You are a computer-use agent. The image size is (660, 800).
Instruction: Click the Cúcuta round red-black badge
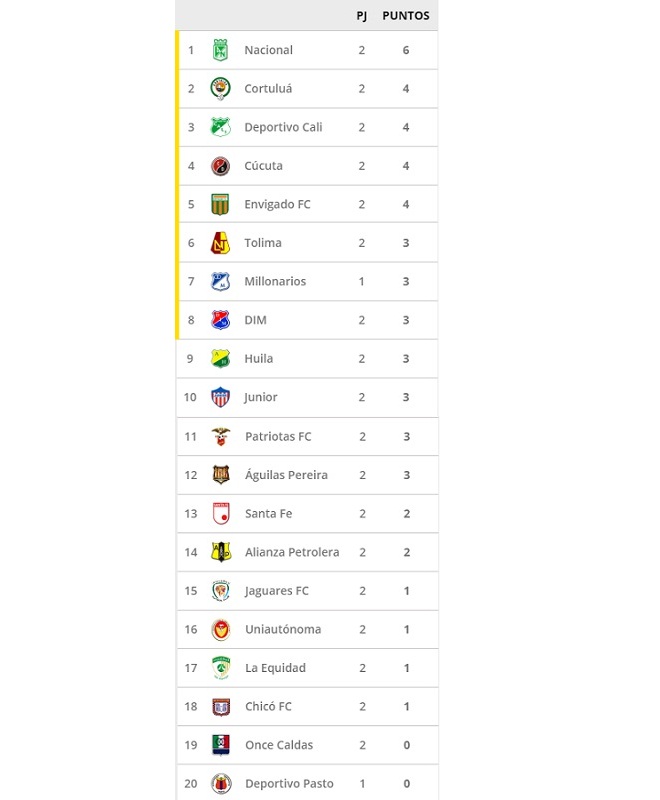[220, 166]
